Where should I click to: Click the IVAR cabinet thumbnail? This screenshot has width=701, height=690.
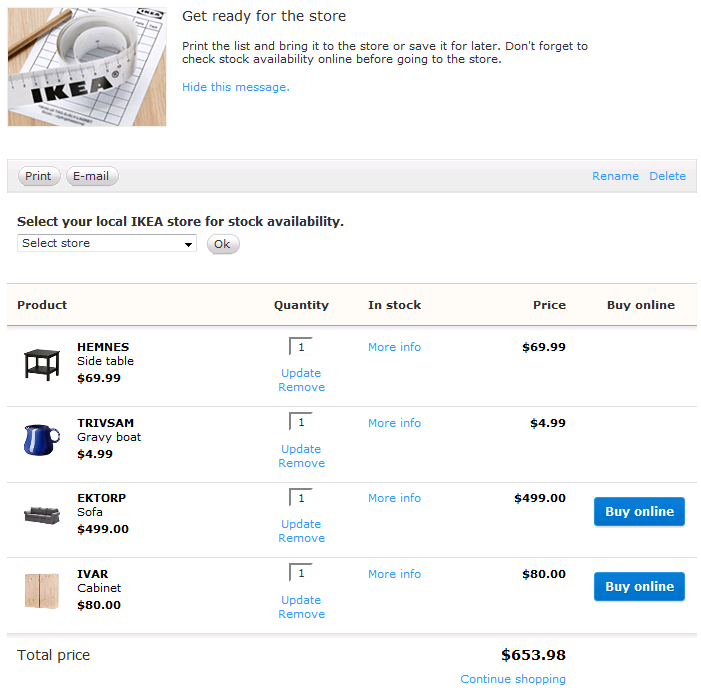point(42,591)
